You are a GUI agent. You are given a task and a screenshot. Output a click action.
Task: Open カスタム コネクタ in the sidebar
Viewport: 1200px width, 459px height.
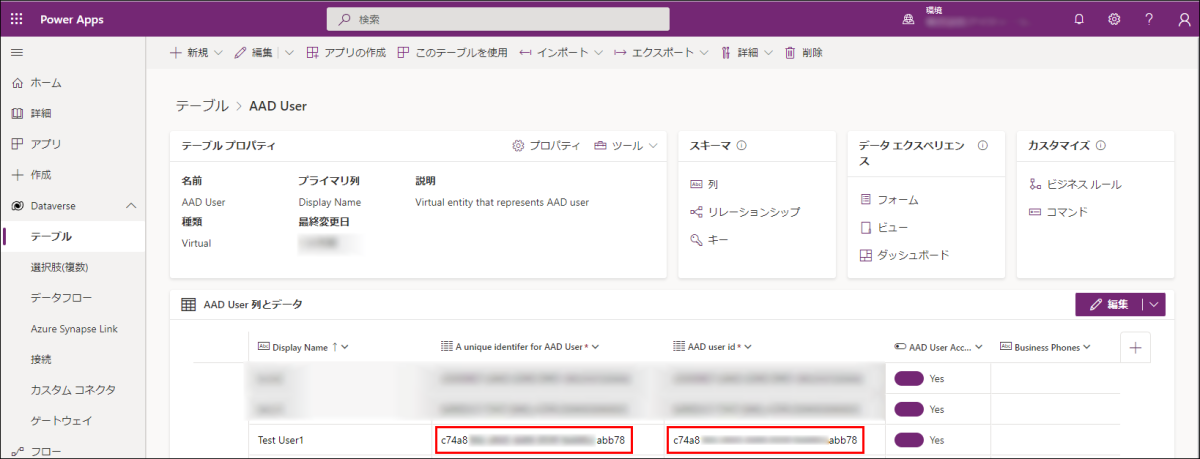click(72, 390)
